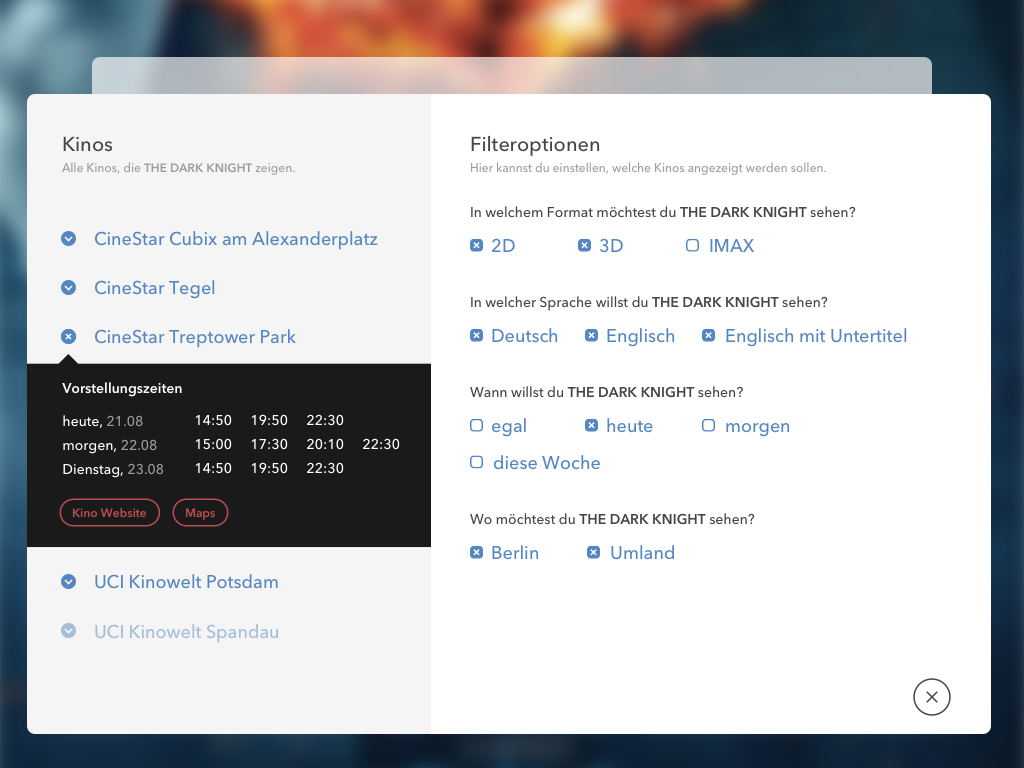Viewport: 1024px width, 768px height.
Task: Uncheck Englisch mit Untertitel checkbox
Action: click(x=709, y=336)
